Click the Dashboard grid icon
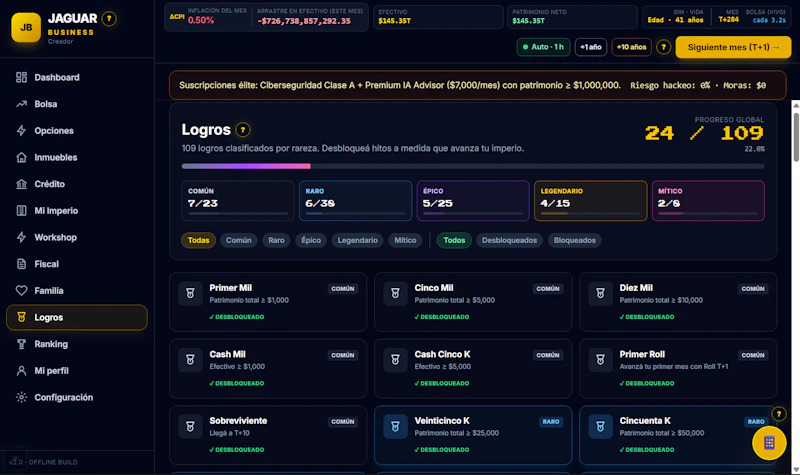The height and width of the screenshot is (475, 800). coord(21,78)
